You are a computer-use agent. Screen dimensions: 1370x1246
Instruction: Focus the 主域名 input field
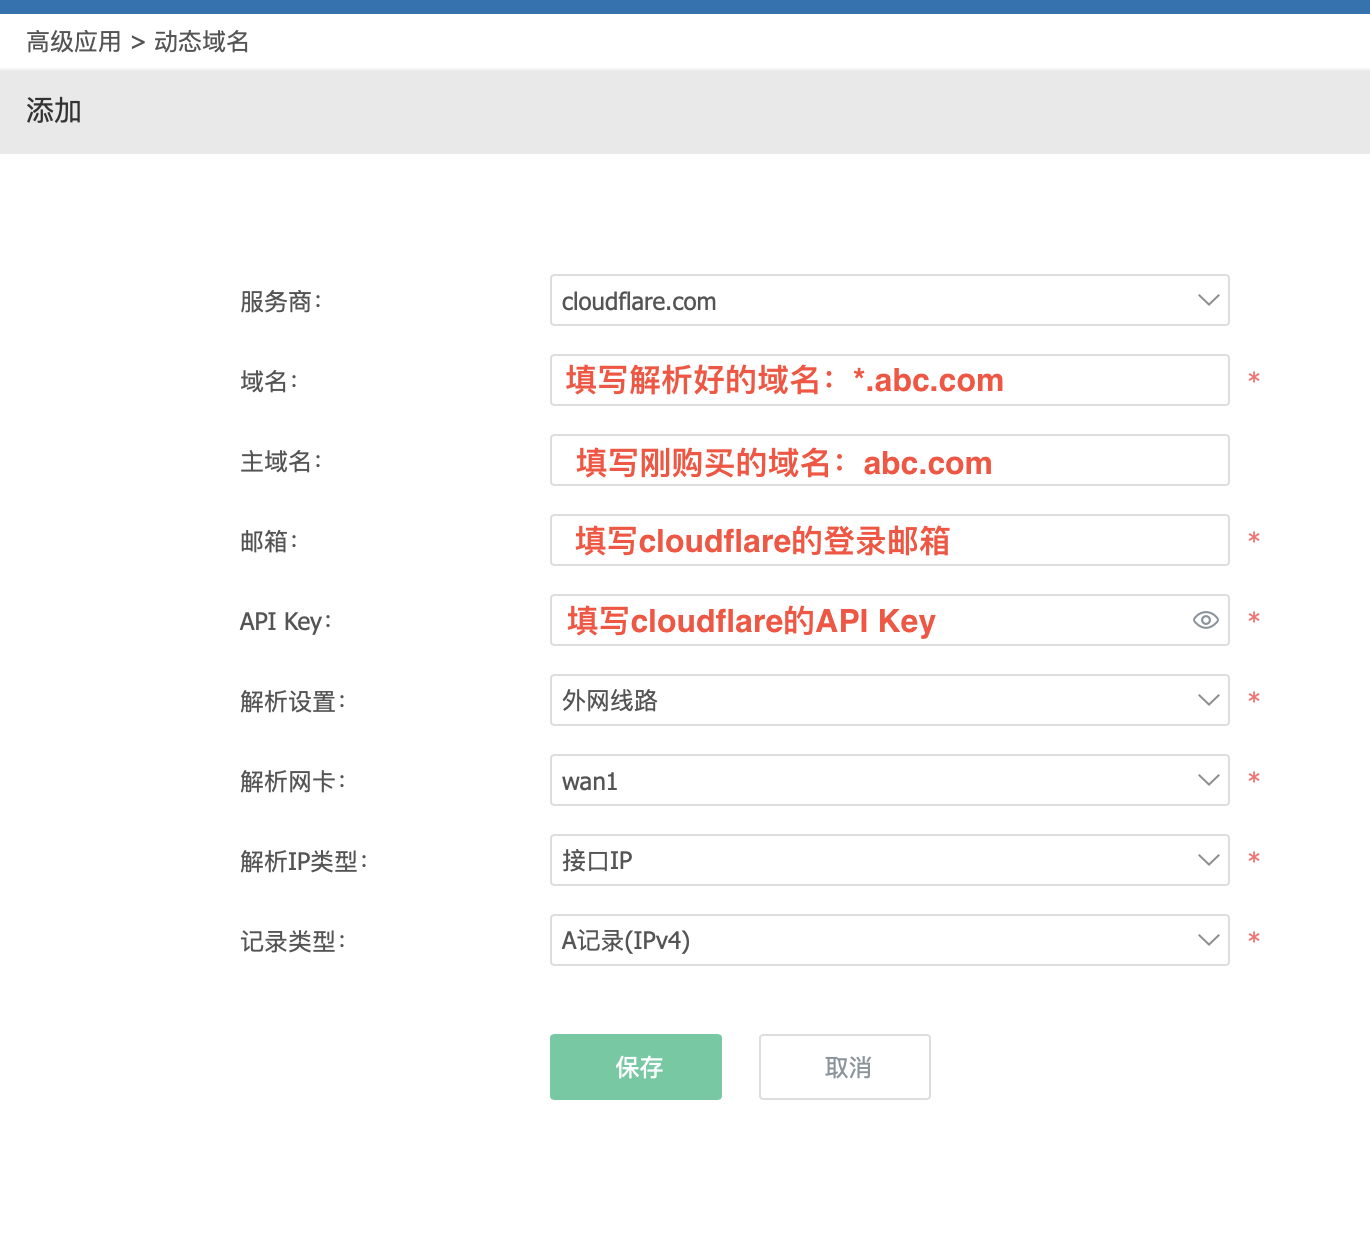pyautogui.click(x=889, y=460)
